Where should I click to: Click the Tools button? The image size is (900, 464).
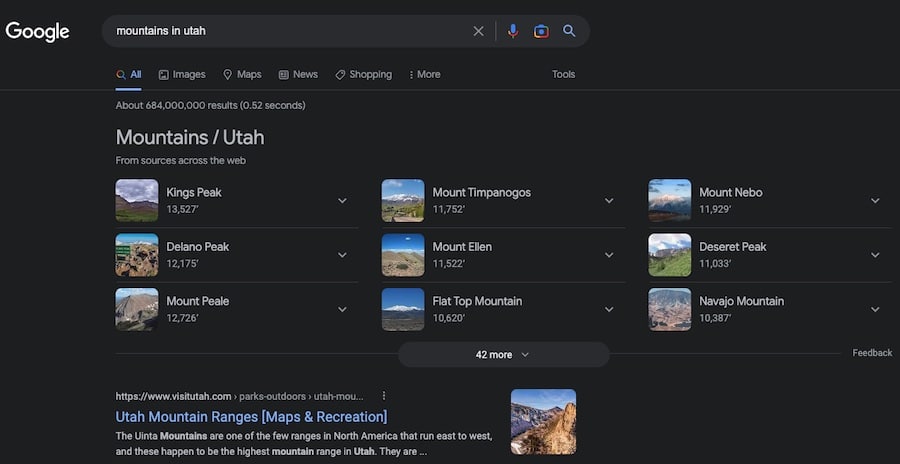563,74
